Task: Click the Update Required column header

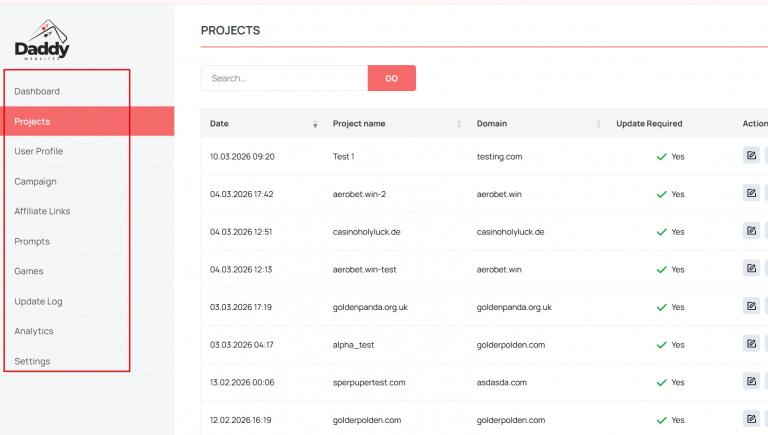Action: 649,123
